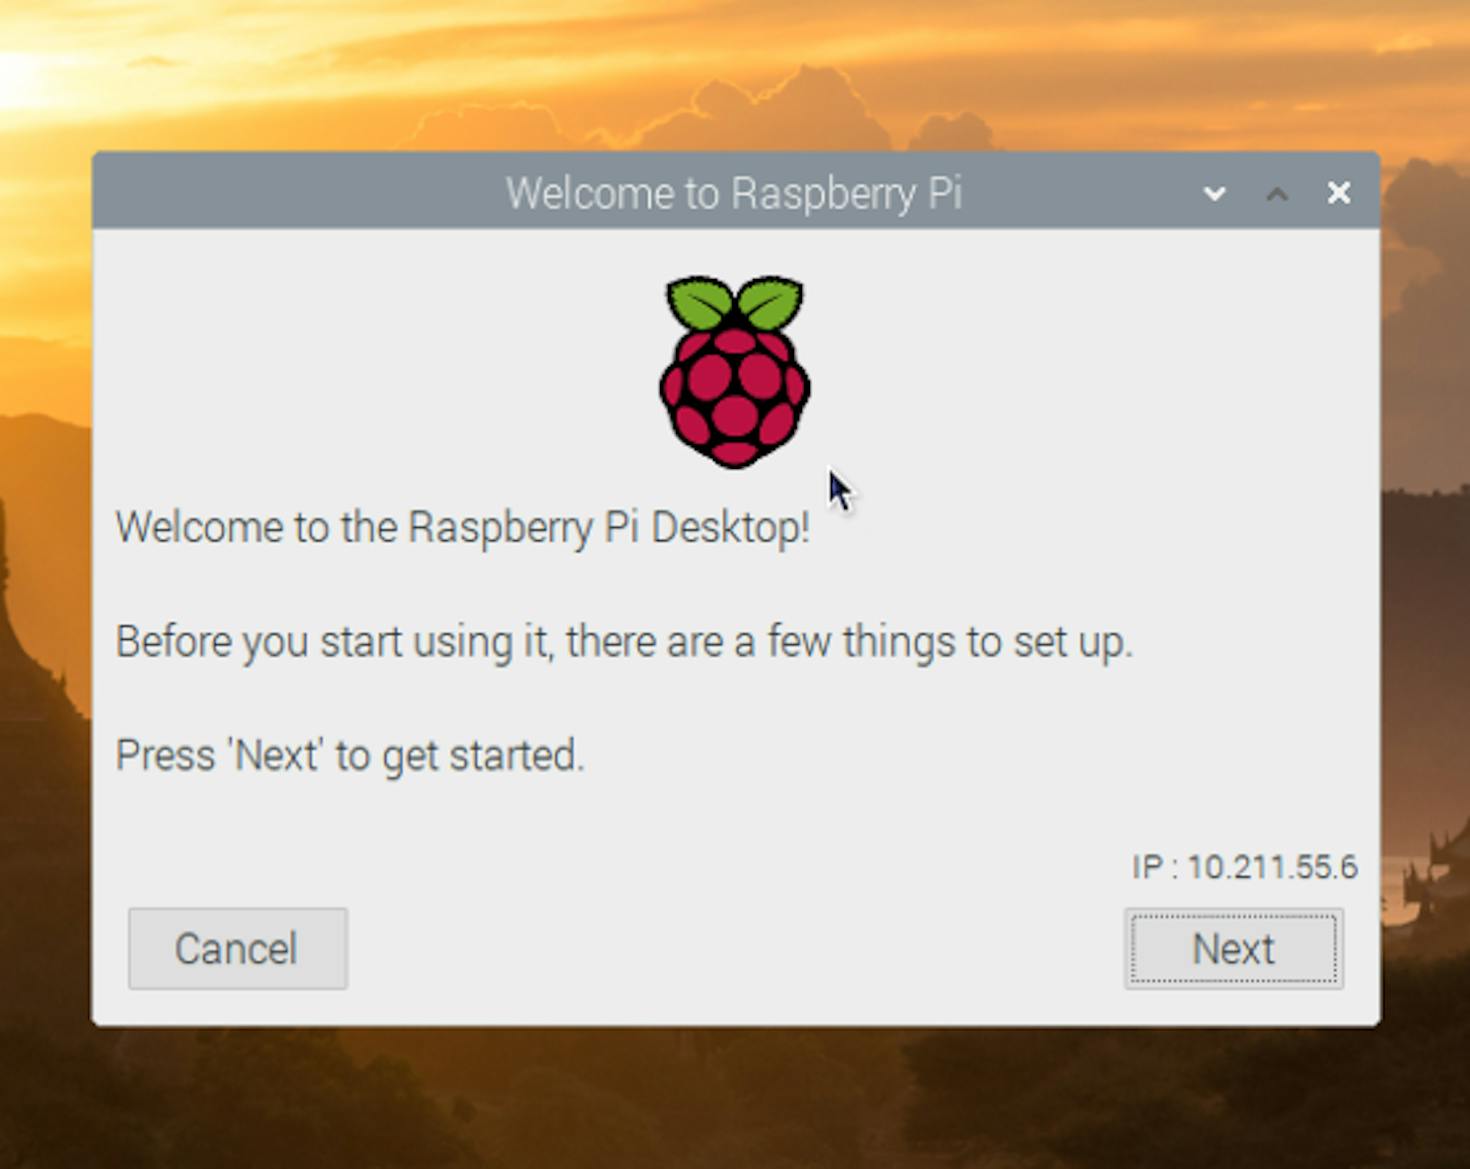Viewport: 1470px width, 1169px height.
Task: Click the Raspberry Pi logo image
Action: [735, 372]
